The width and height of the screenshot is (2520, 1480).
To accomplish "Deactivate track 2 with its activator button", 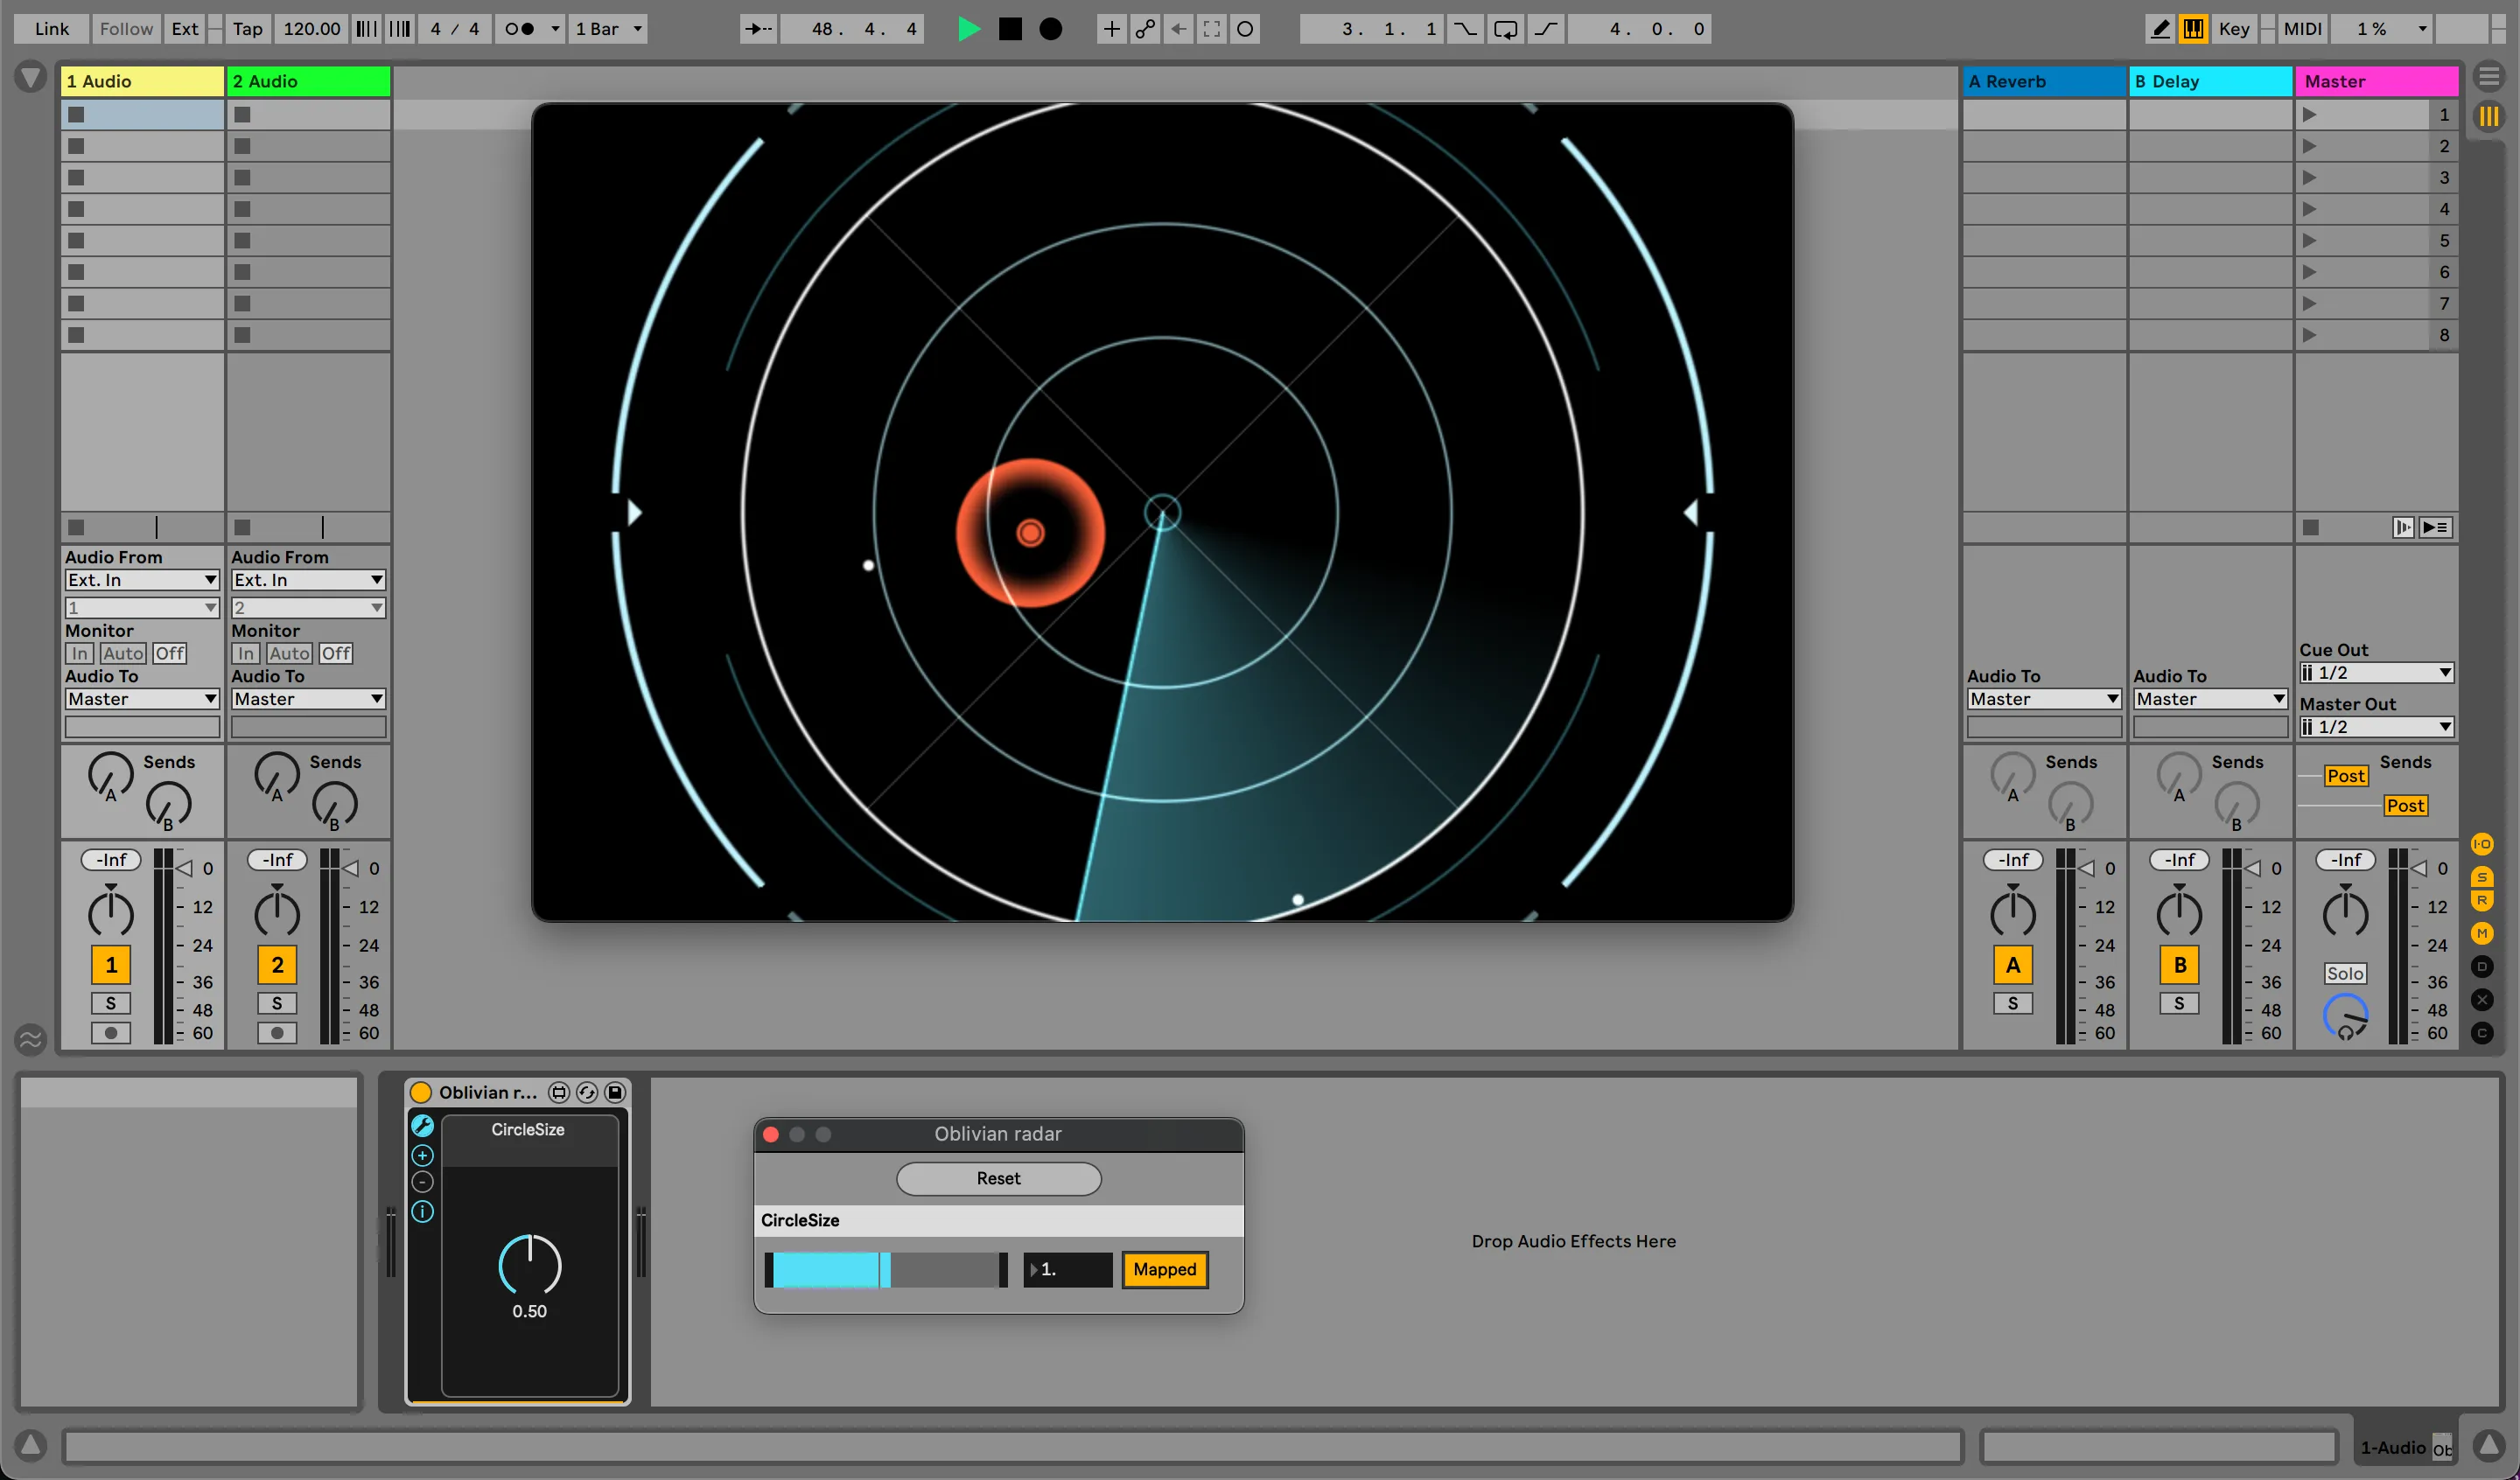I will [277, 965].
